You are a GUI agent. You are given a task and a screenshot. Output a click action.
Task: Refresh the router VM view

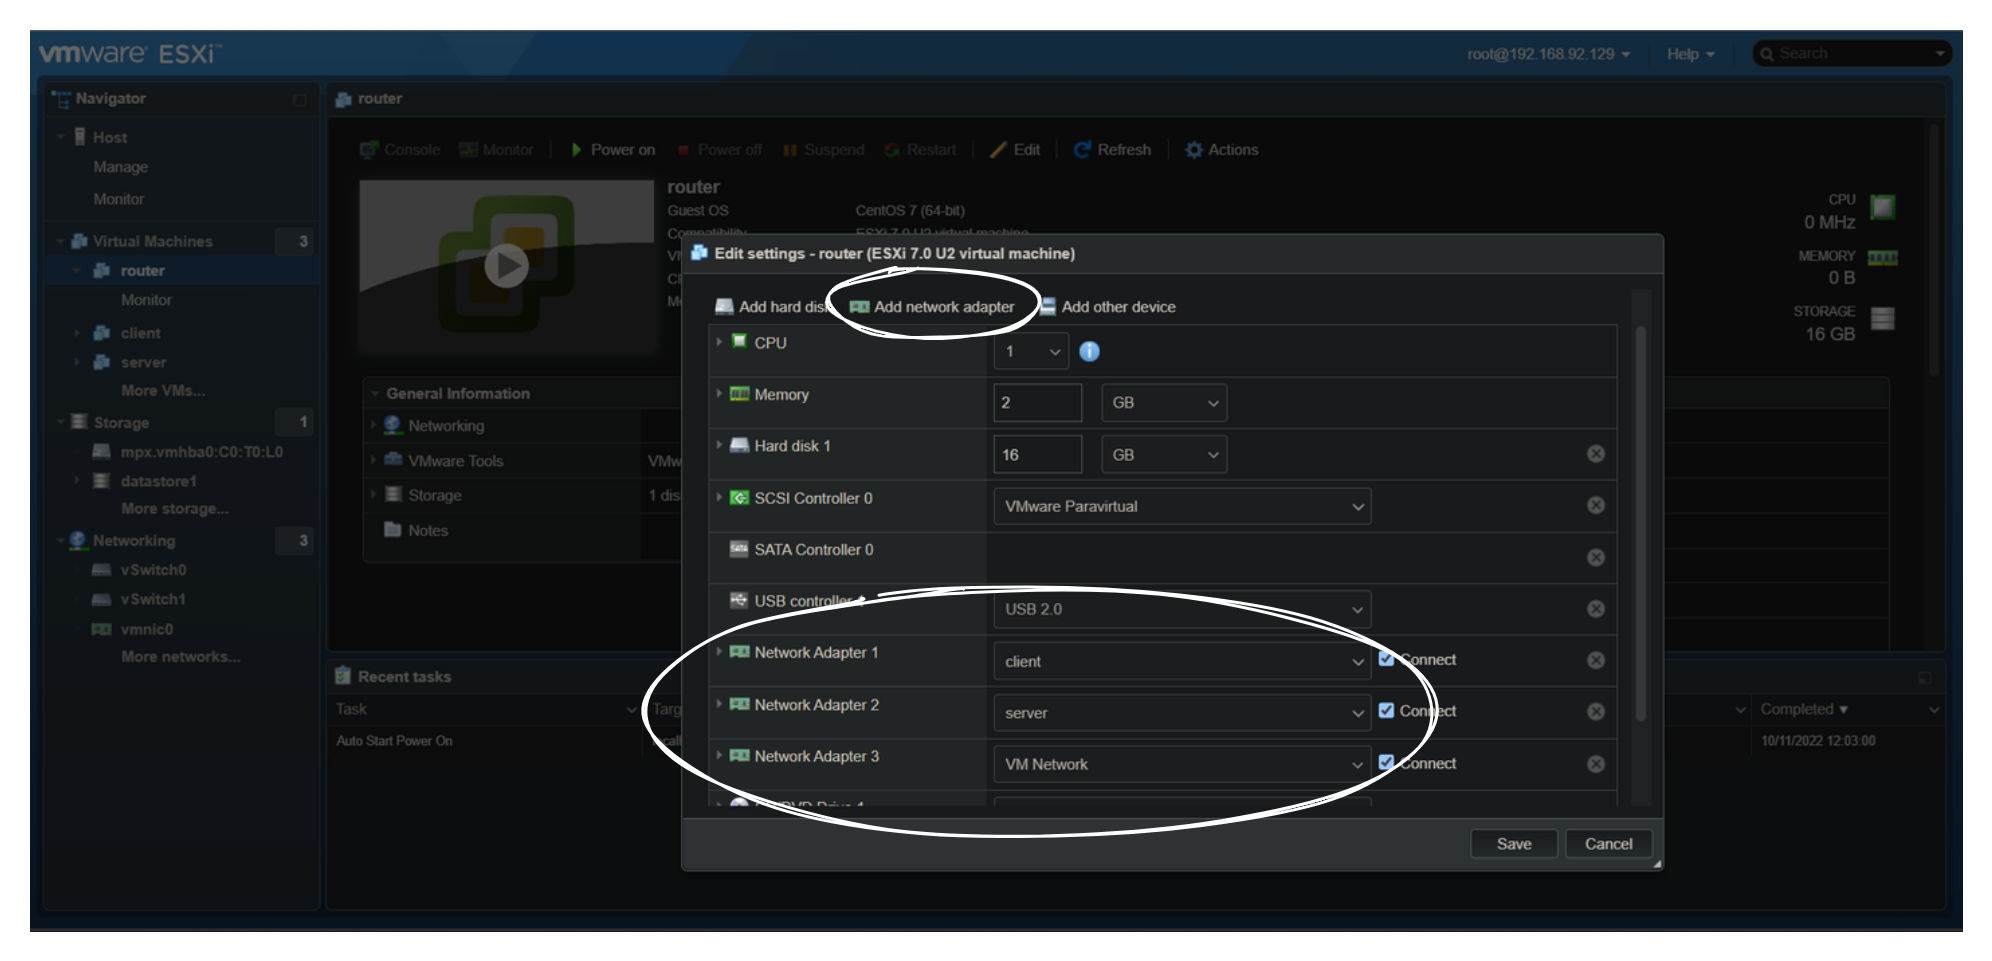[x=1112, y=150]
